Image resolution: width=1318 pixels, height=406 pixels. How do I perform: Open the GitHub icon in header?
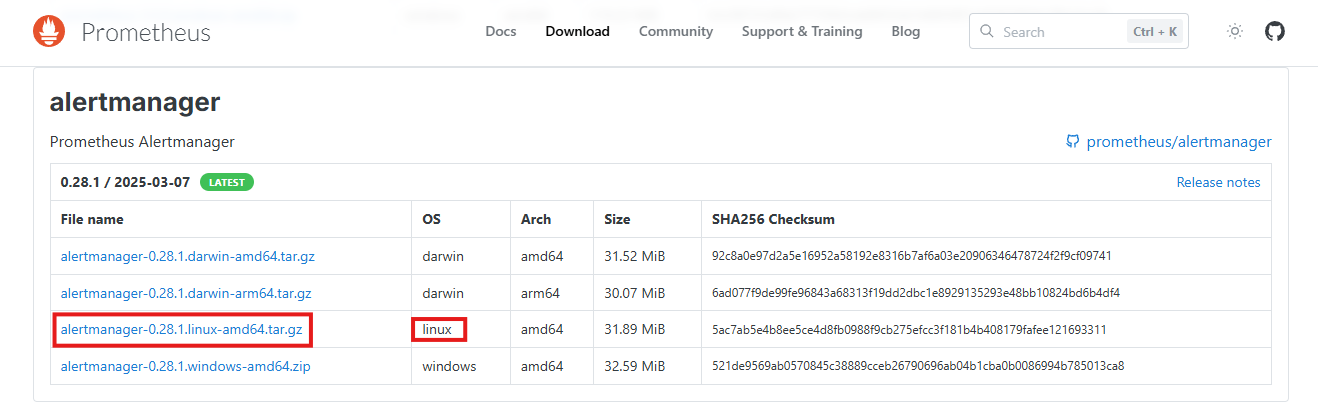pos(1275,32)
